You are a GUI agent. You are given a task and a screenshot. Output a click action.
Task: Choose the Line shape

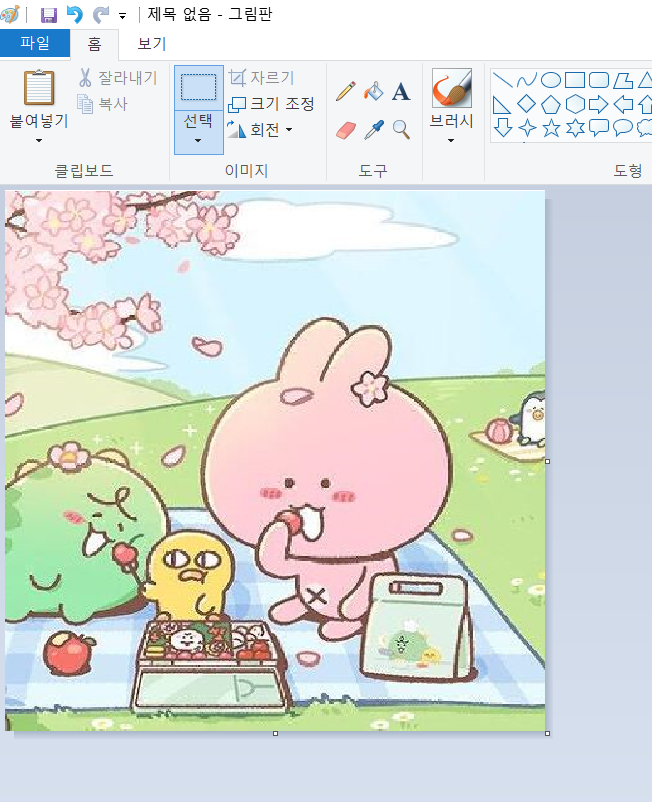point(502,80)
